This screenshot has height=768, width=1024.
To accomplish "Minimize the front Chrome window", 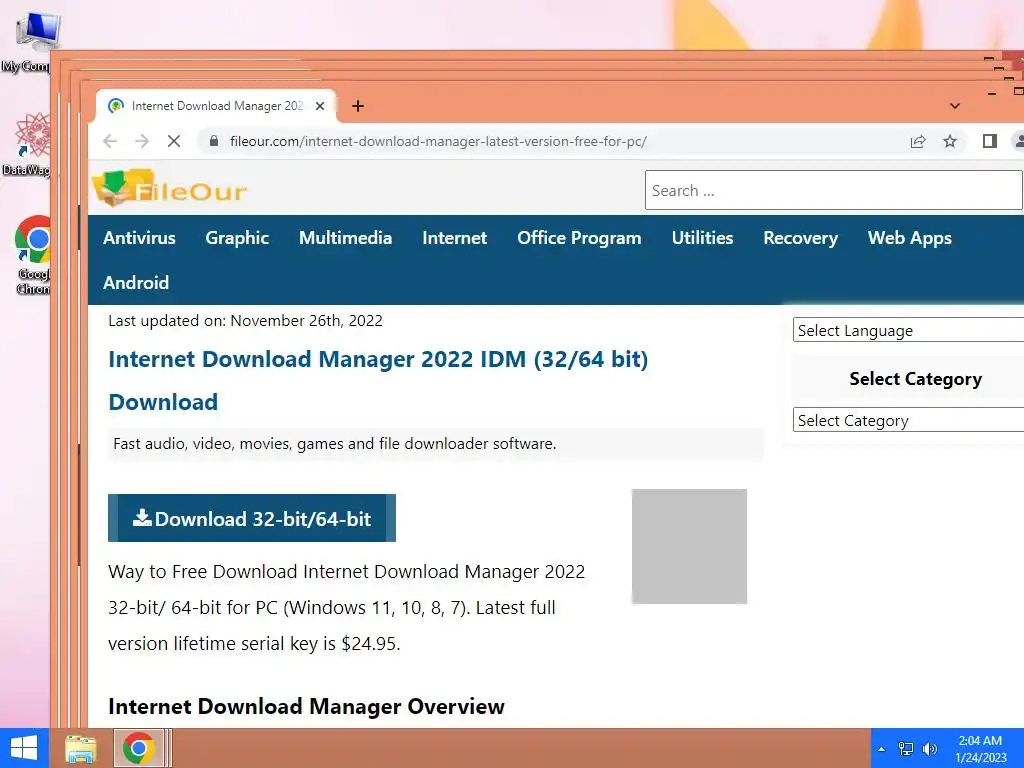I will (x=992, y=94).
